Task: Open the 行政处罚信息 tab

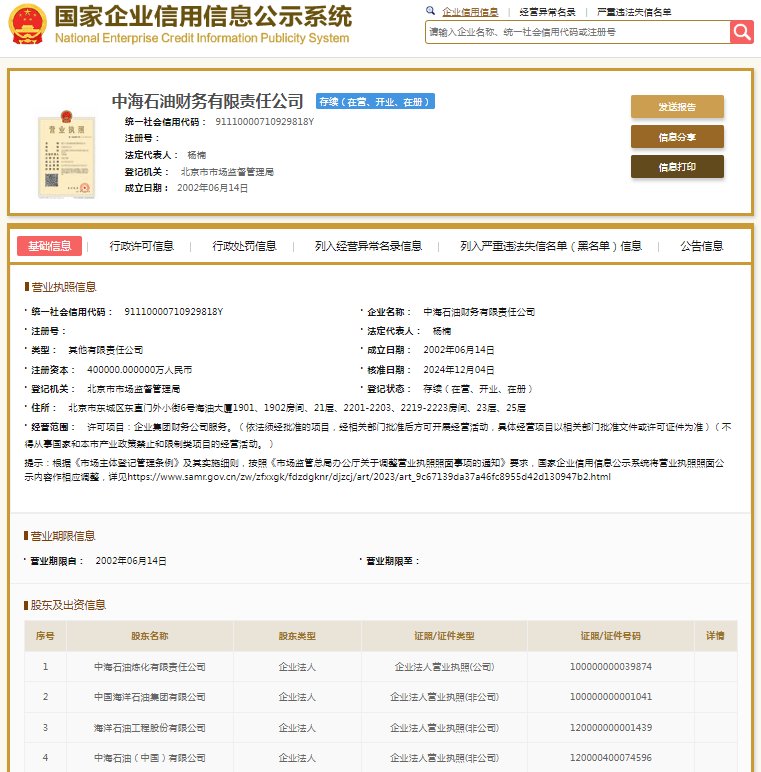Action: pyautogui.click(x=244, y=246)
